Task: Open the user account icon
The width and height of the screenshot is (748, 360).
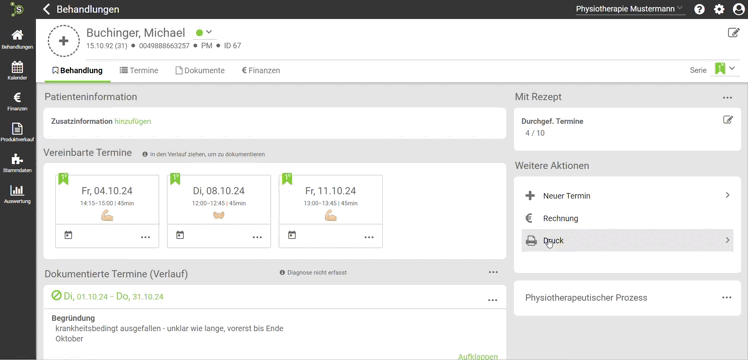Action: [738, 9]
